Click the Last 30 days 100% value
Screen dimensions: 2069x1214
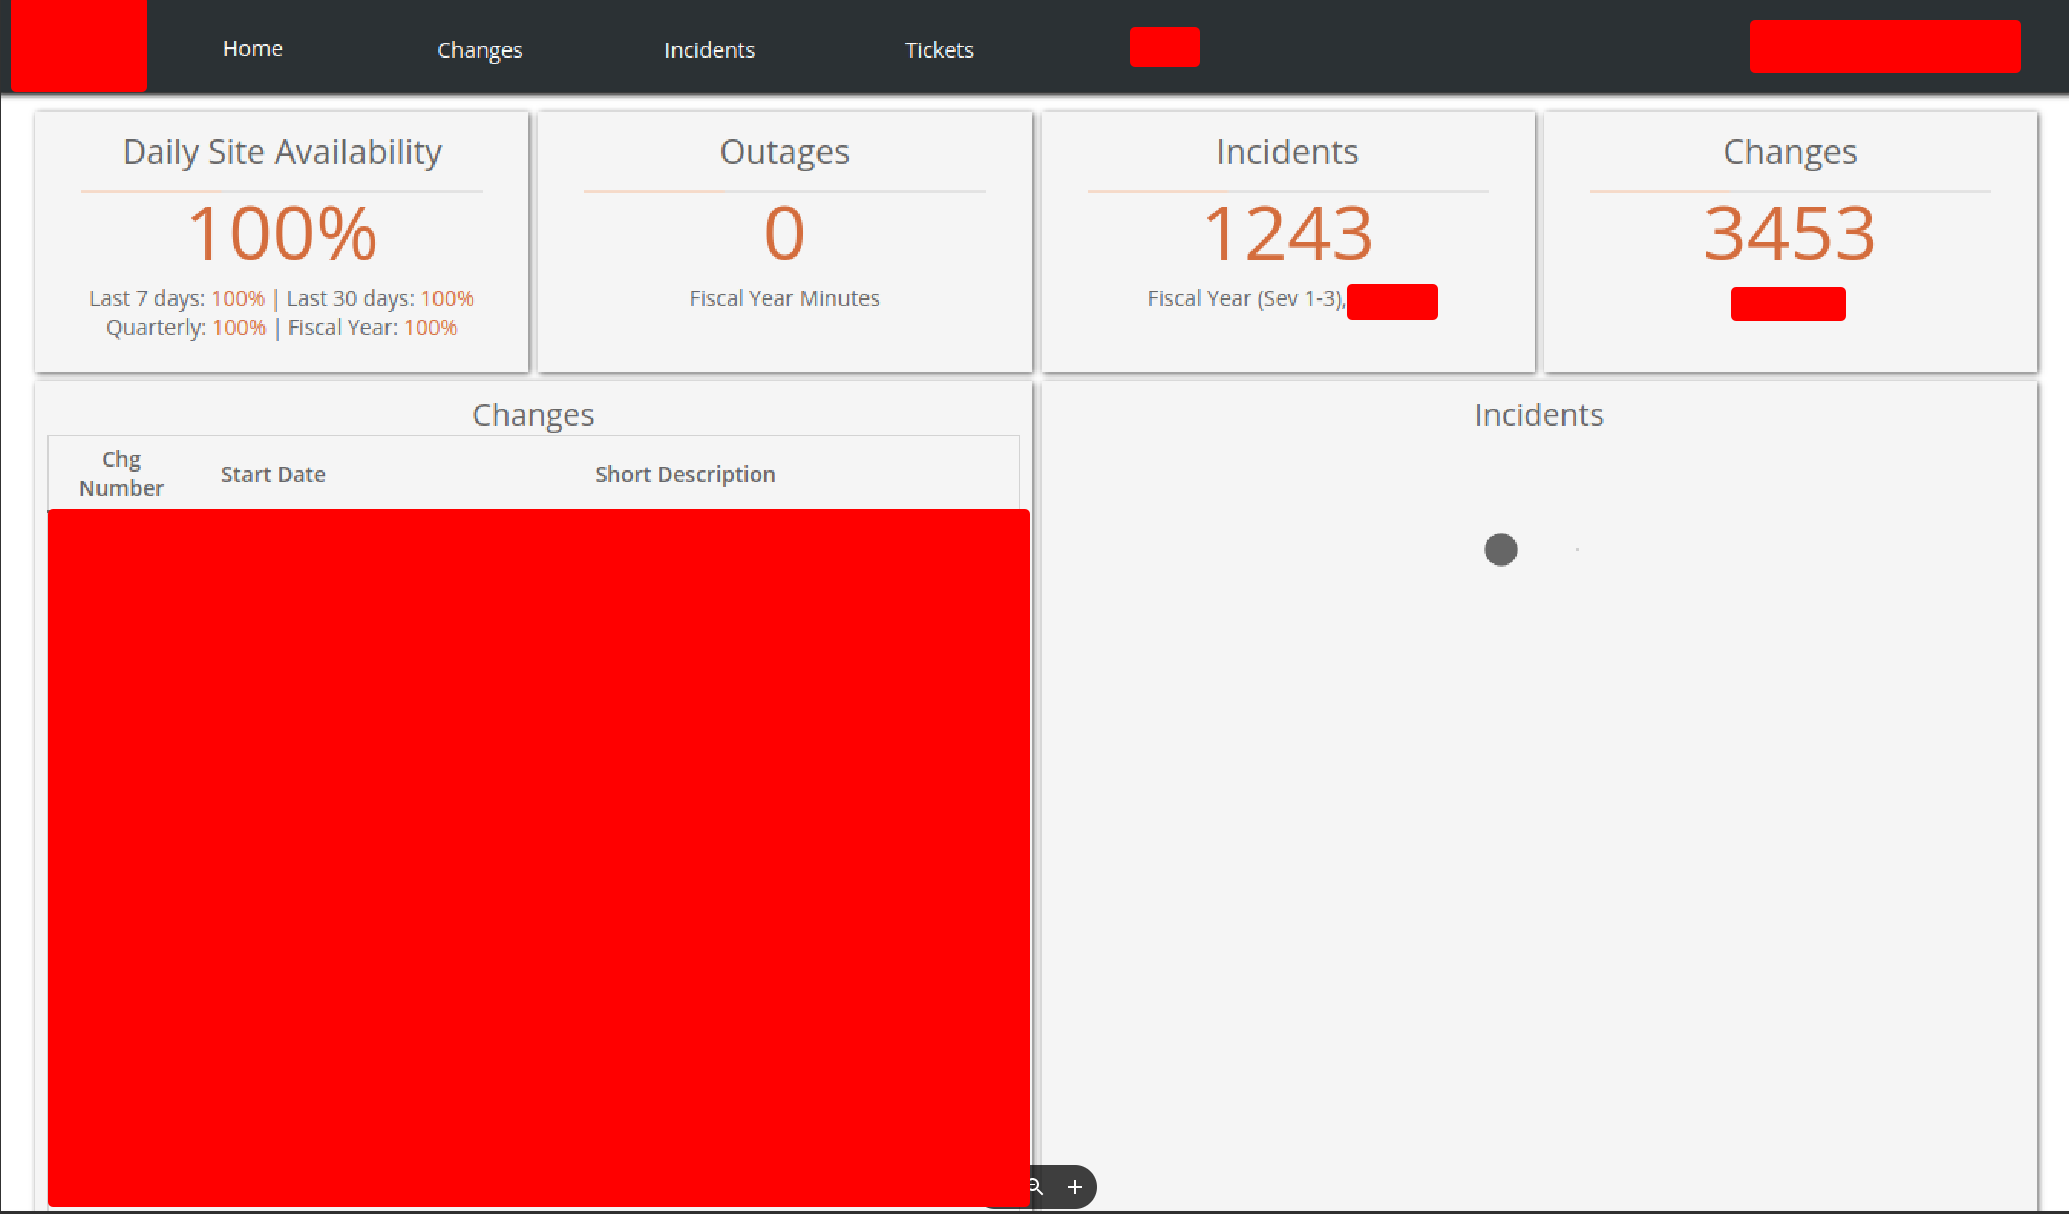click(447, 298)
